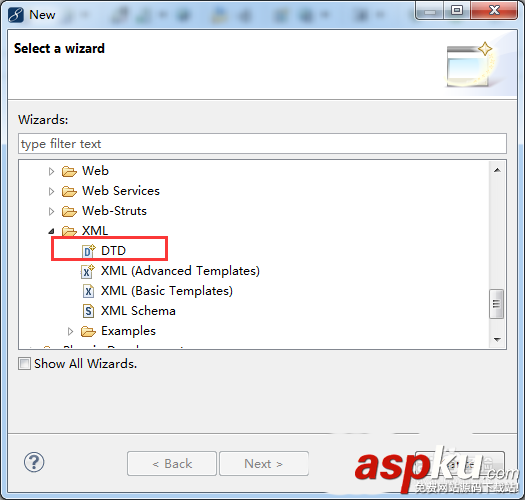Click the Web-Struts folder icon

coord(69,211)
